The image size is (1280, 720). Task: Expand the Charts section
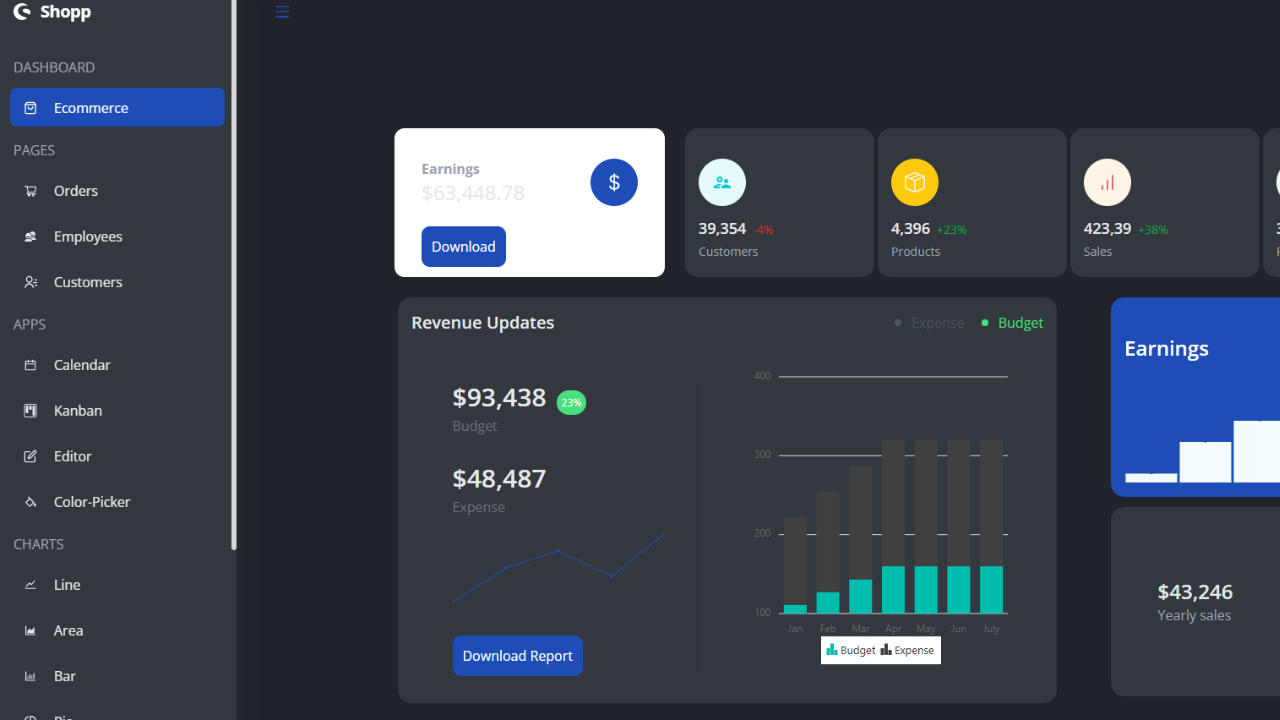[x=38, y=544]
